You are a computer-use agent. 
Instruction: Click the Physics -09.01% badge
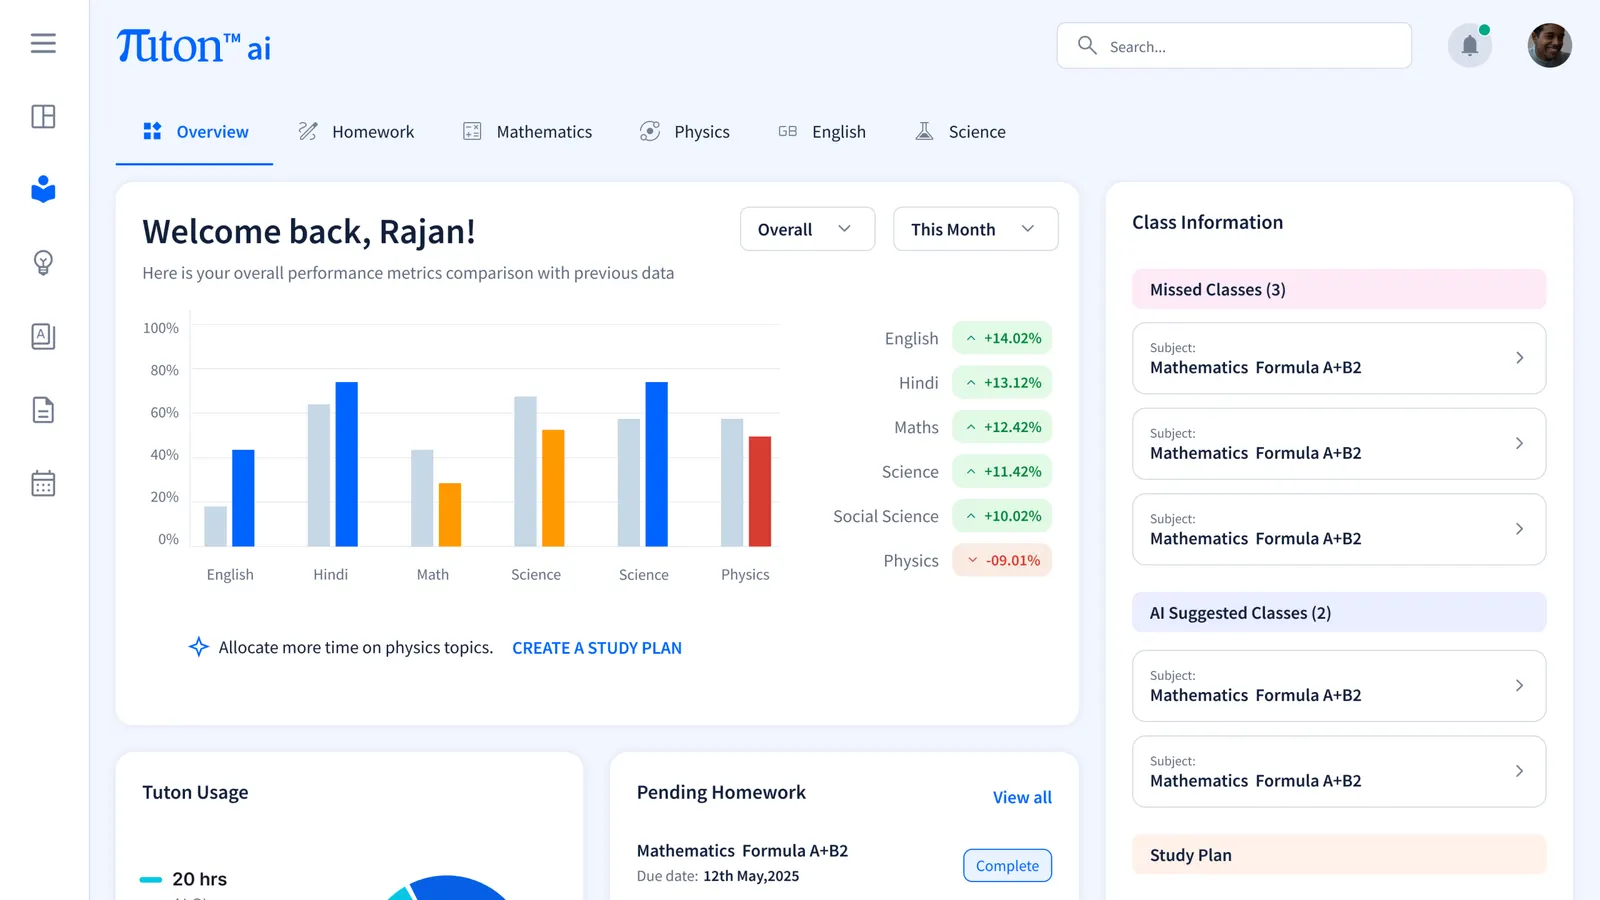point(1002,560)
